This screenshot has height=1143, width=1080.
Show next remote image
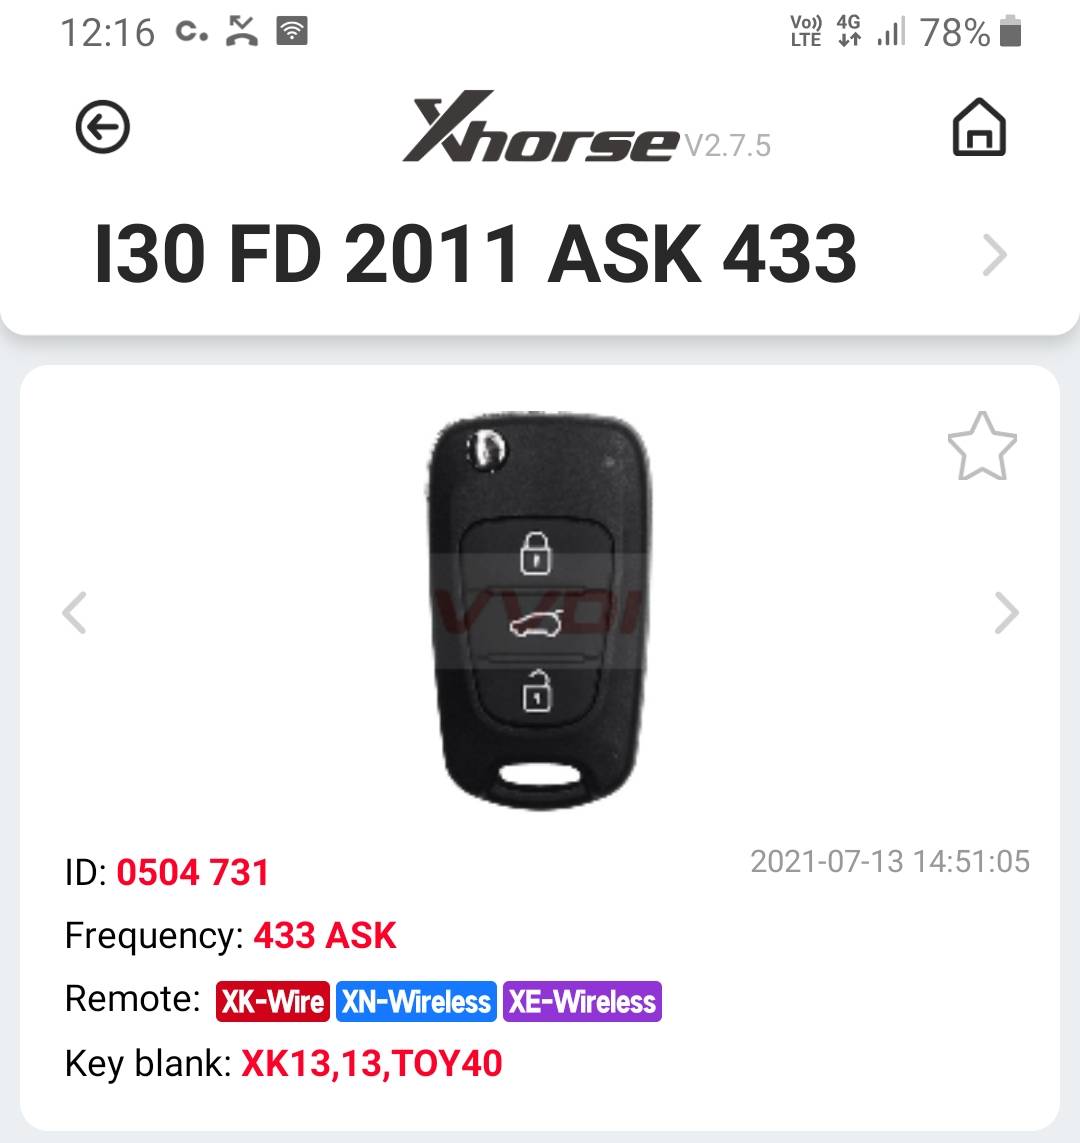pos(1006,612)
